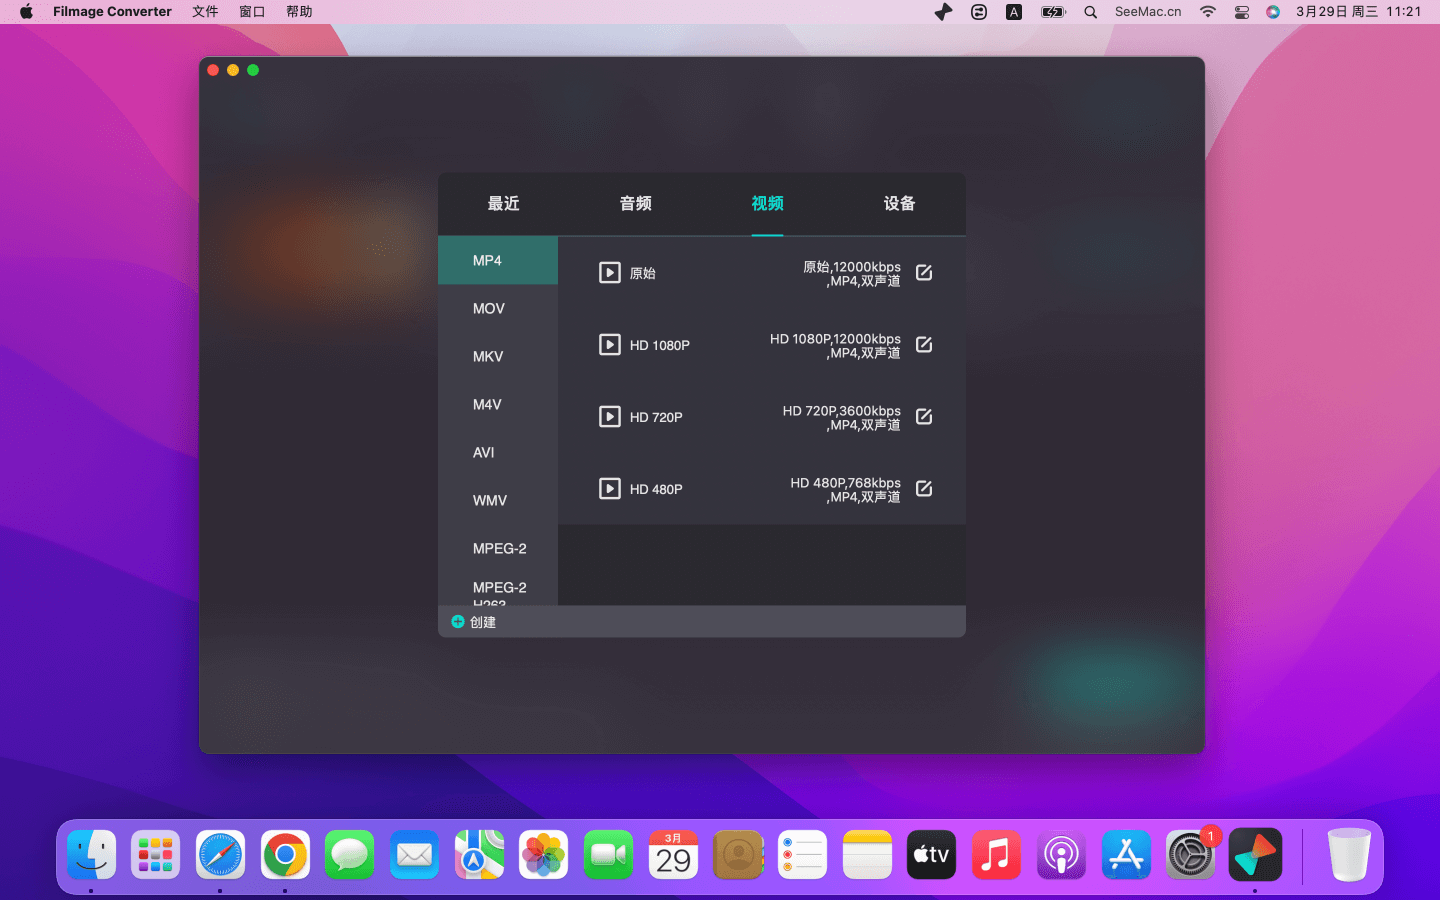Screen dimensions: 1440x900
Task: Pick the AVI format option
Action: [484, 453]
